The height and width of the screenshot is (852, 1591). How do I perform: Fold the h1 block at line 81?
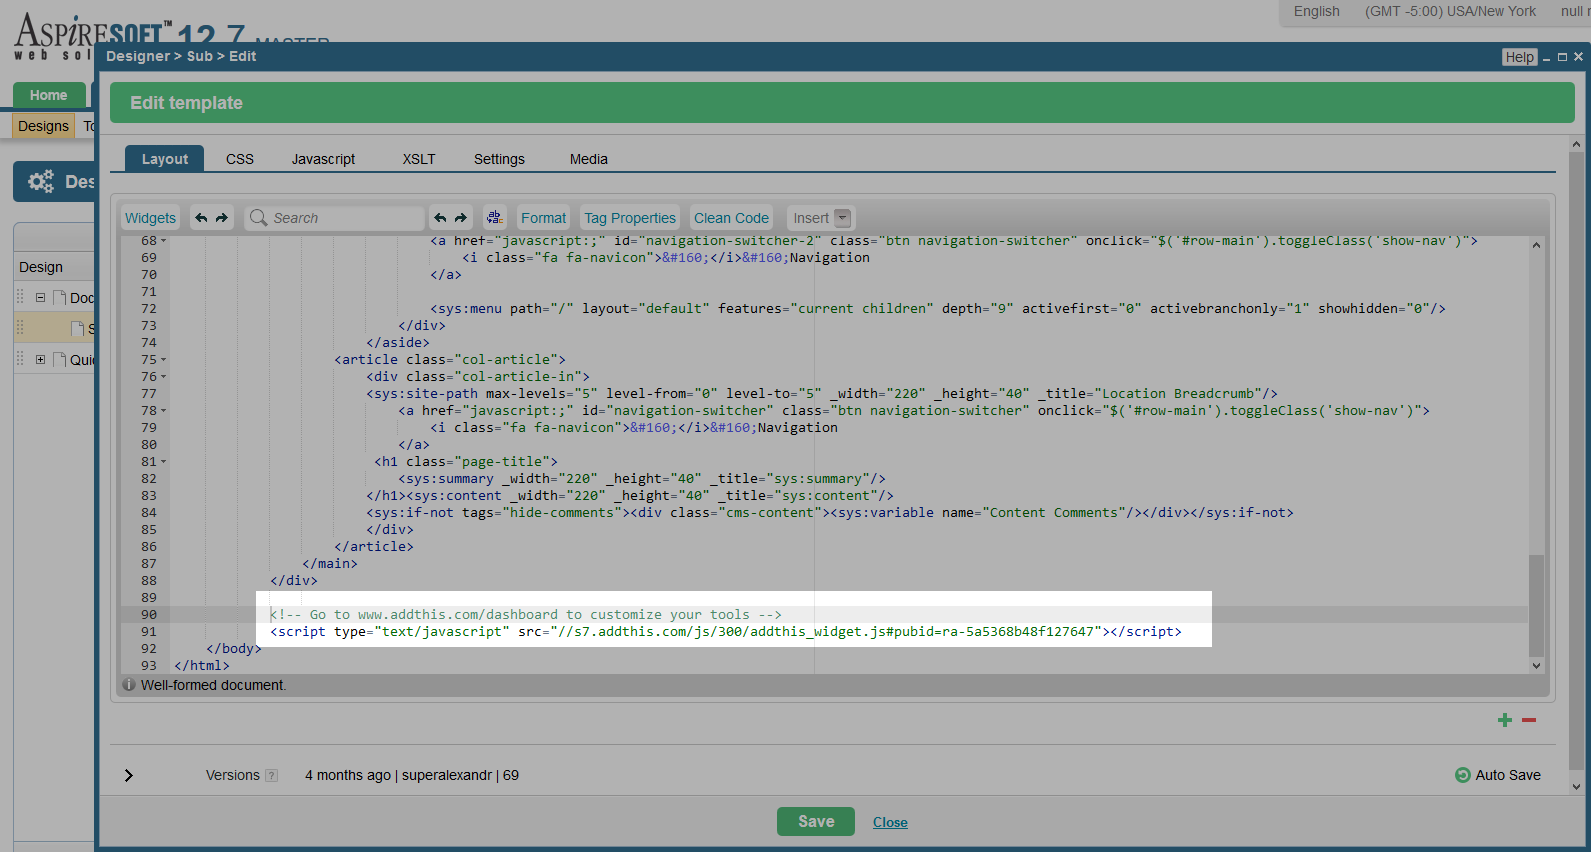[164, 462]
